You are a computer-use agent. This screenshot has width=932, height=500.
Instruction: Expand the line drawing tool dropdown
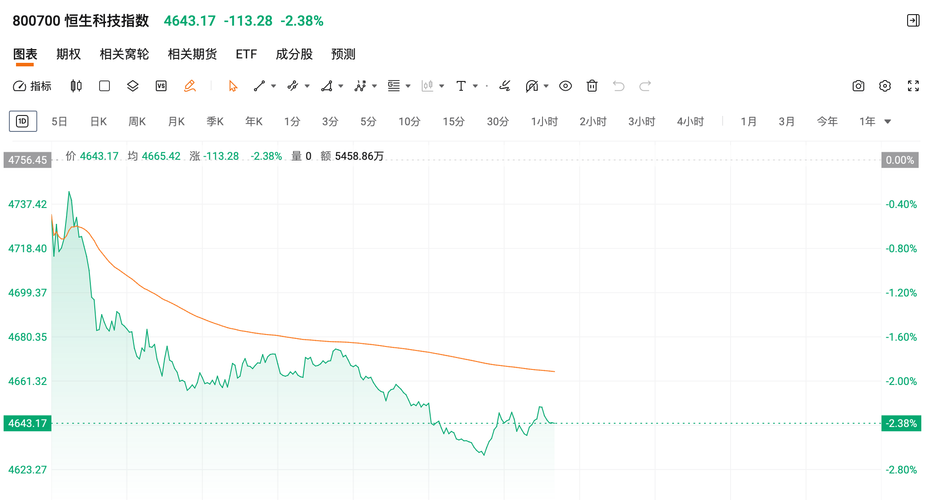tap(272, 86)
